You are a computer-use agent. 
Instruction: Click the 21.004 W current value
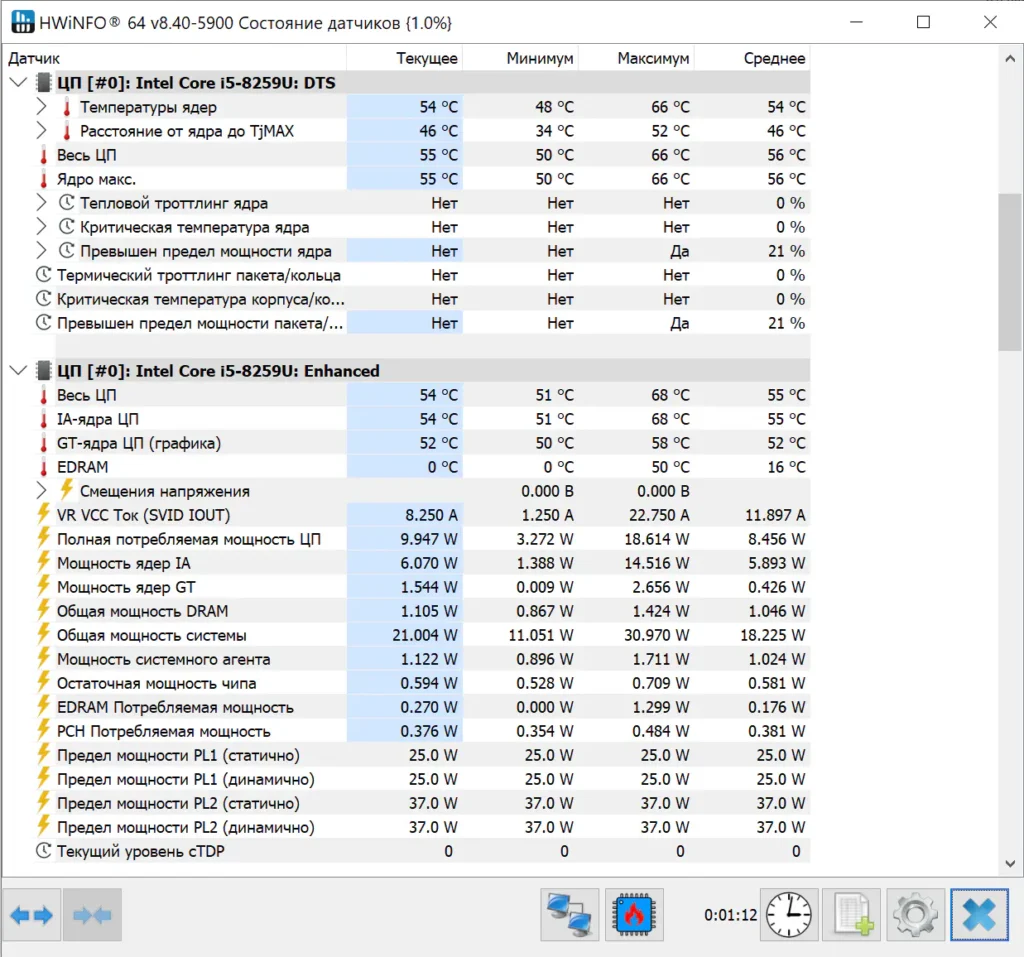(424, 635)
